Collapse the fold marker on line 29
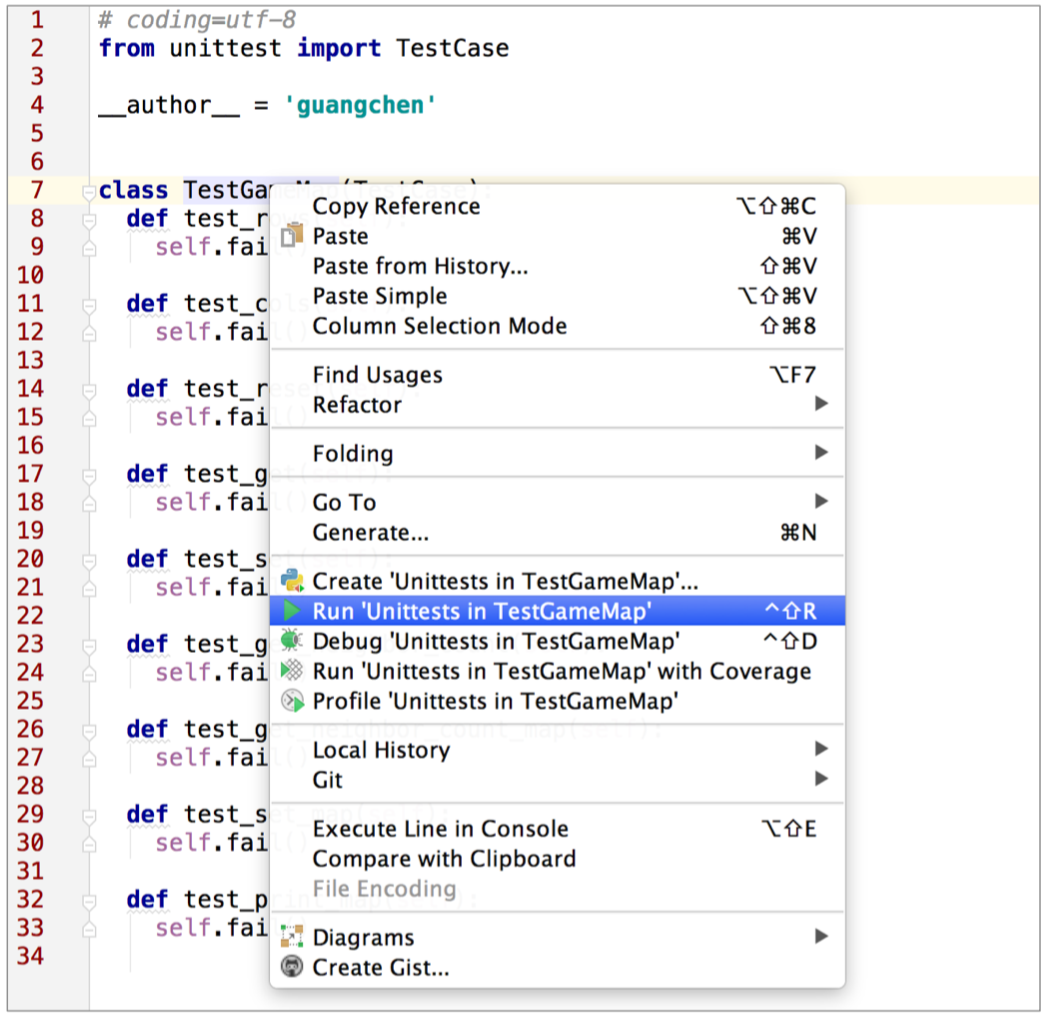The height and width of the screenshot is (1020, 1050). 88,816
